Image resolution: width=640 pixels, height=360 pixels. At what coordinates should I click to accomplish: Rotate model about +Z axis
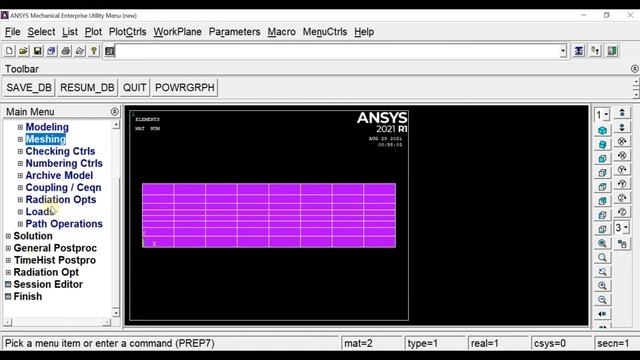click(622, 198)
